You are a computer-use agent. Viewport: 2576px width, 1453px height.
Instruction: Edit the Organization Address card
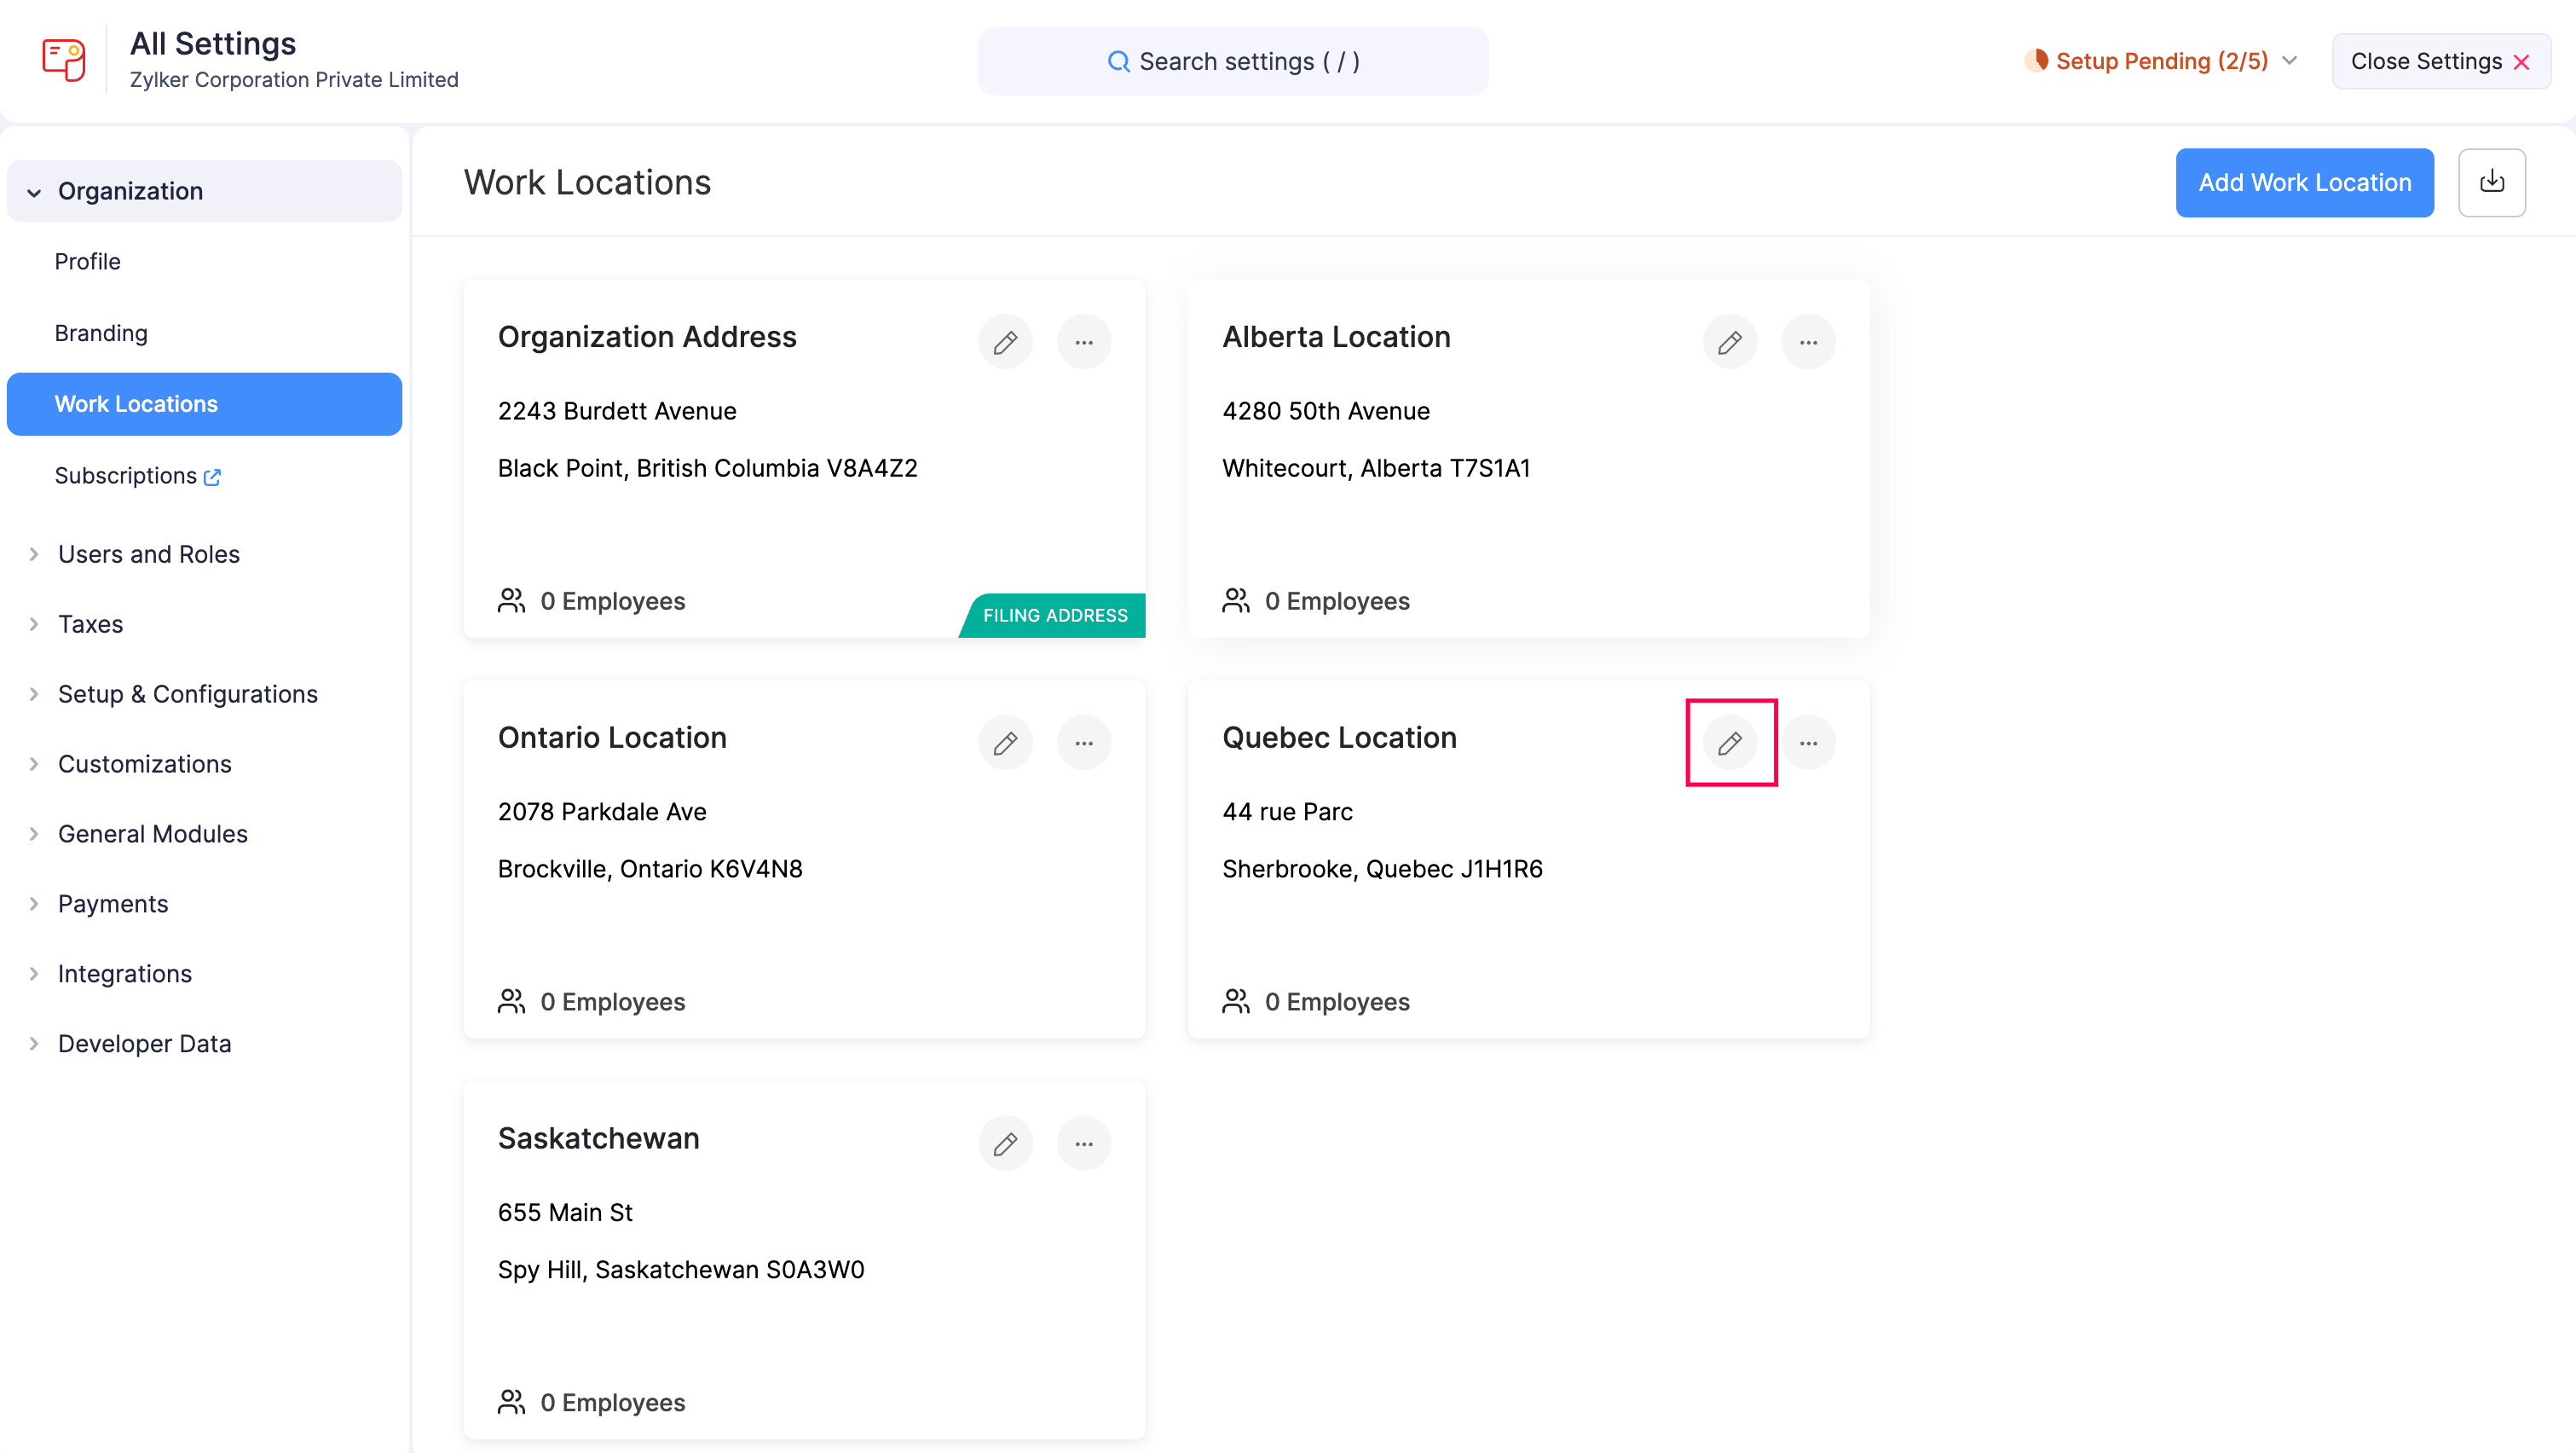1006,341
